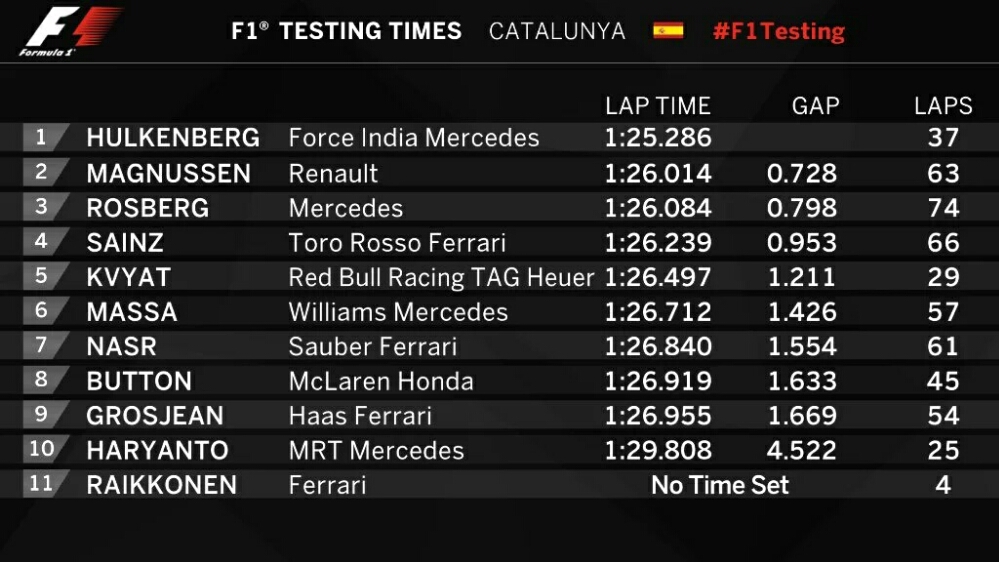Viewport: 999px width, 562px height.
Task: Click the Catalunya circuit label
Action: tap(557, 31)
